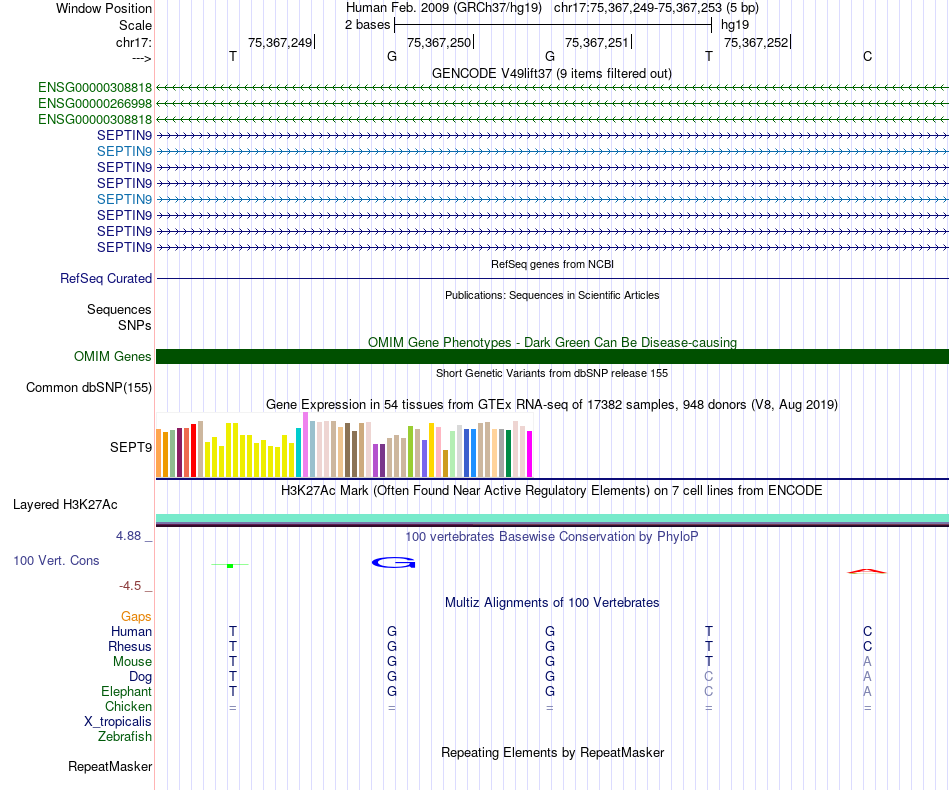Click the Common dbSNP(155) track label
This screenshot has width=950, height=790.
point(88,387)
